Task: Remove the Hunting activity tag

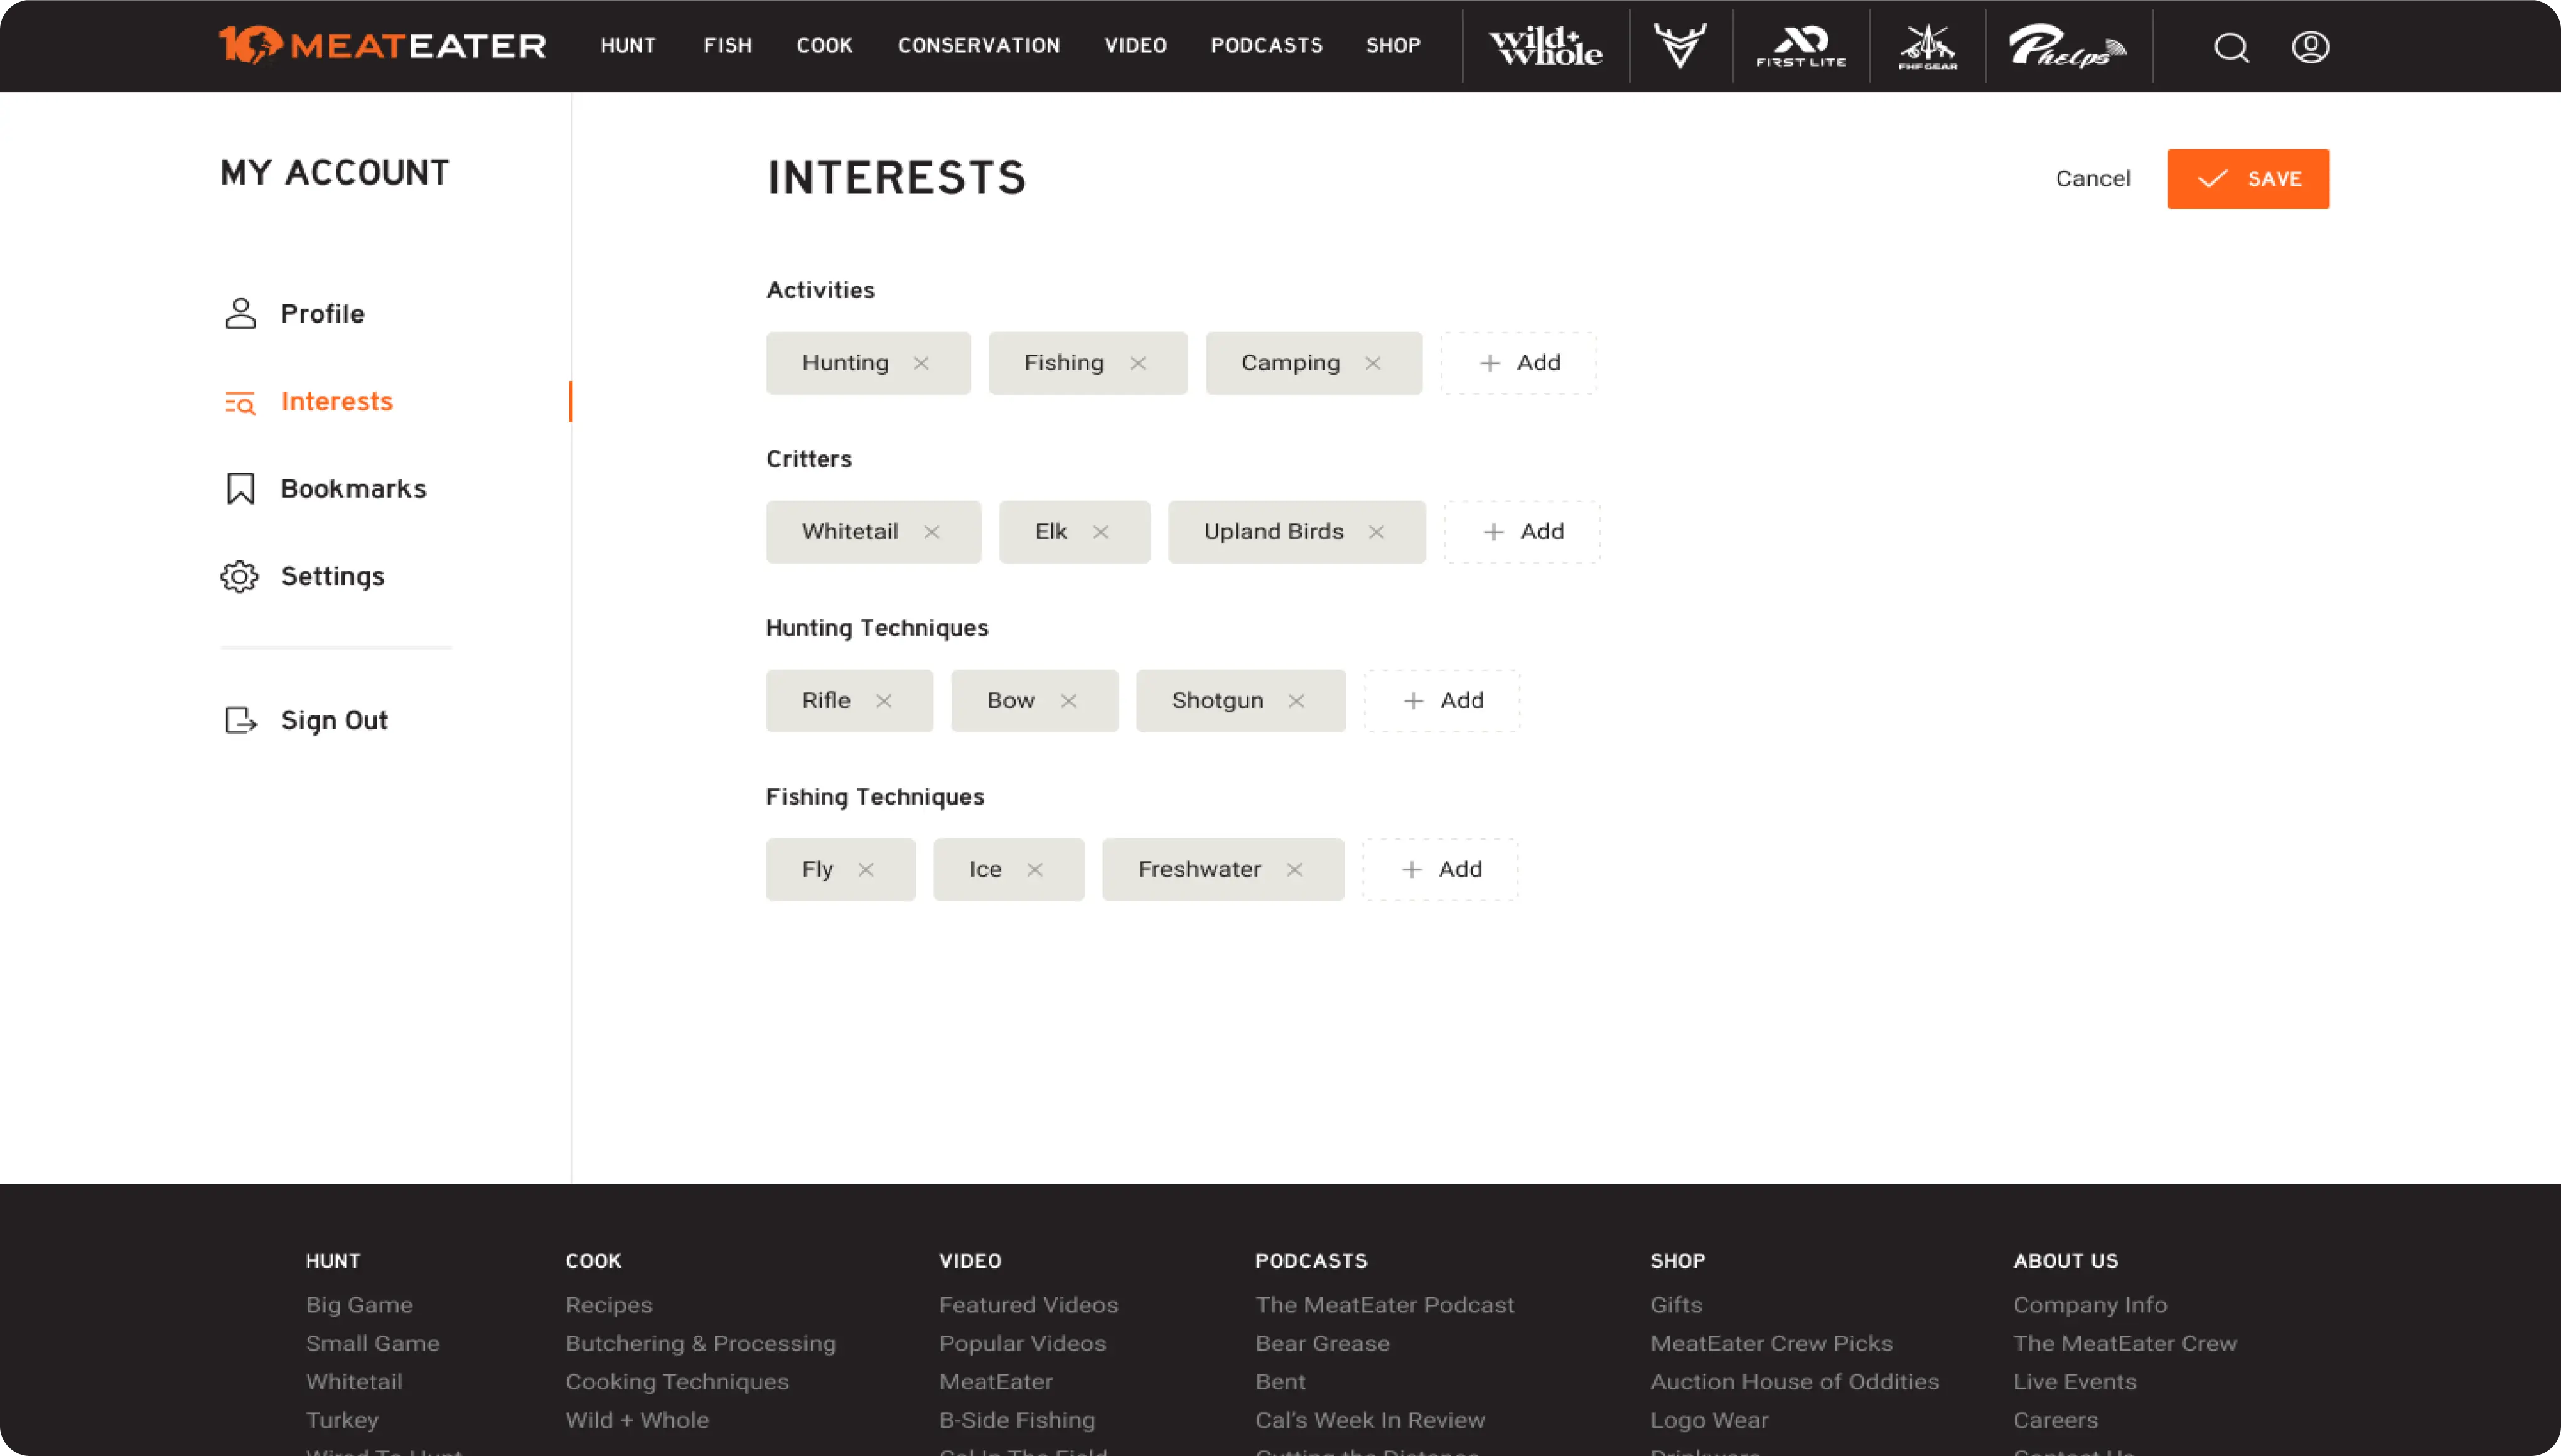Action: tap(921, 362)
